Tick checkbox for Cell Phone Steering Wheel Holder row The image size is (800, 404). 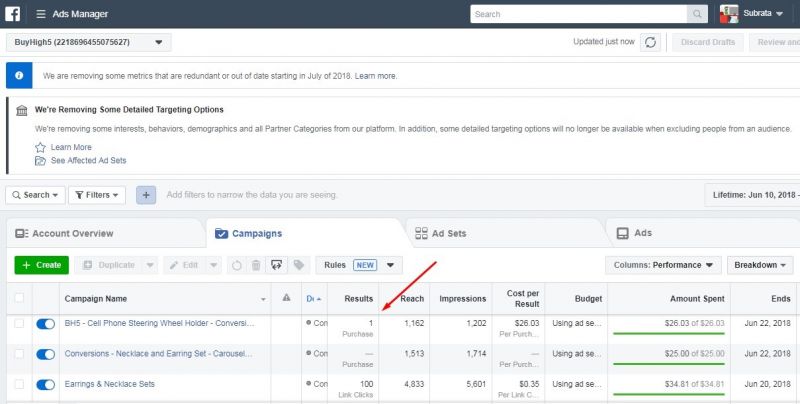[19, 323]
